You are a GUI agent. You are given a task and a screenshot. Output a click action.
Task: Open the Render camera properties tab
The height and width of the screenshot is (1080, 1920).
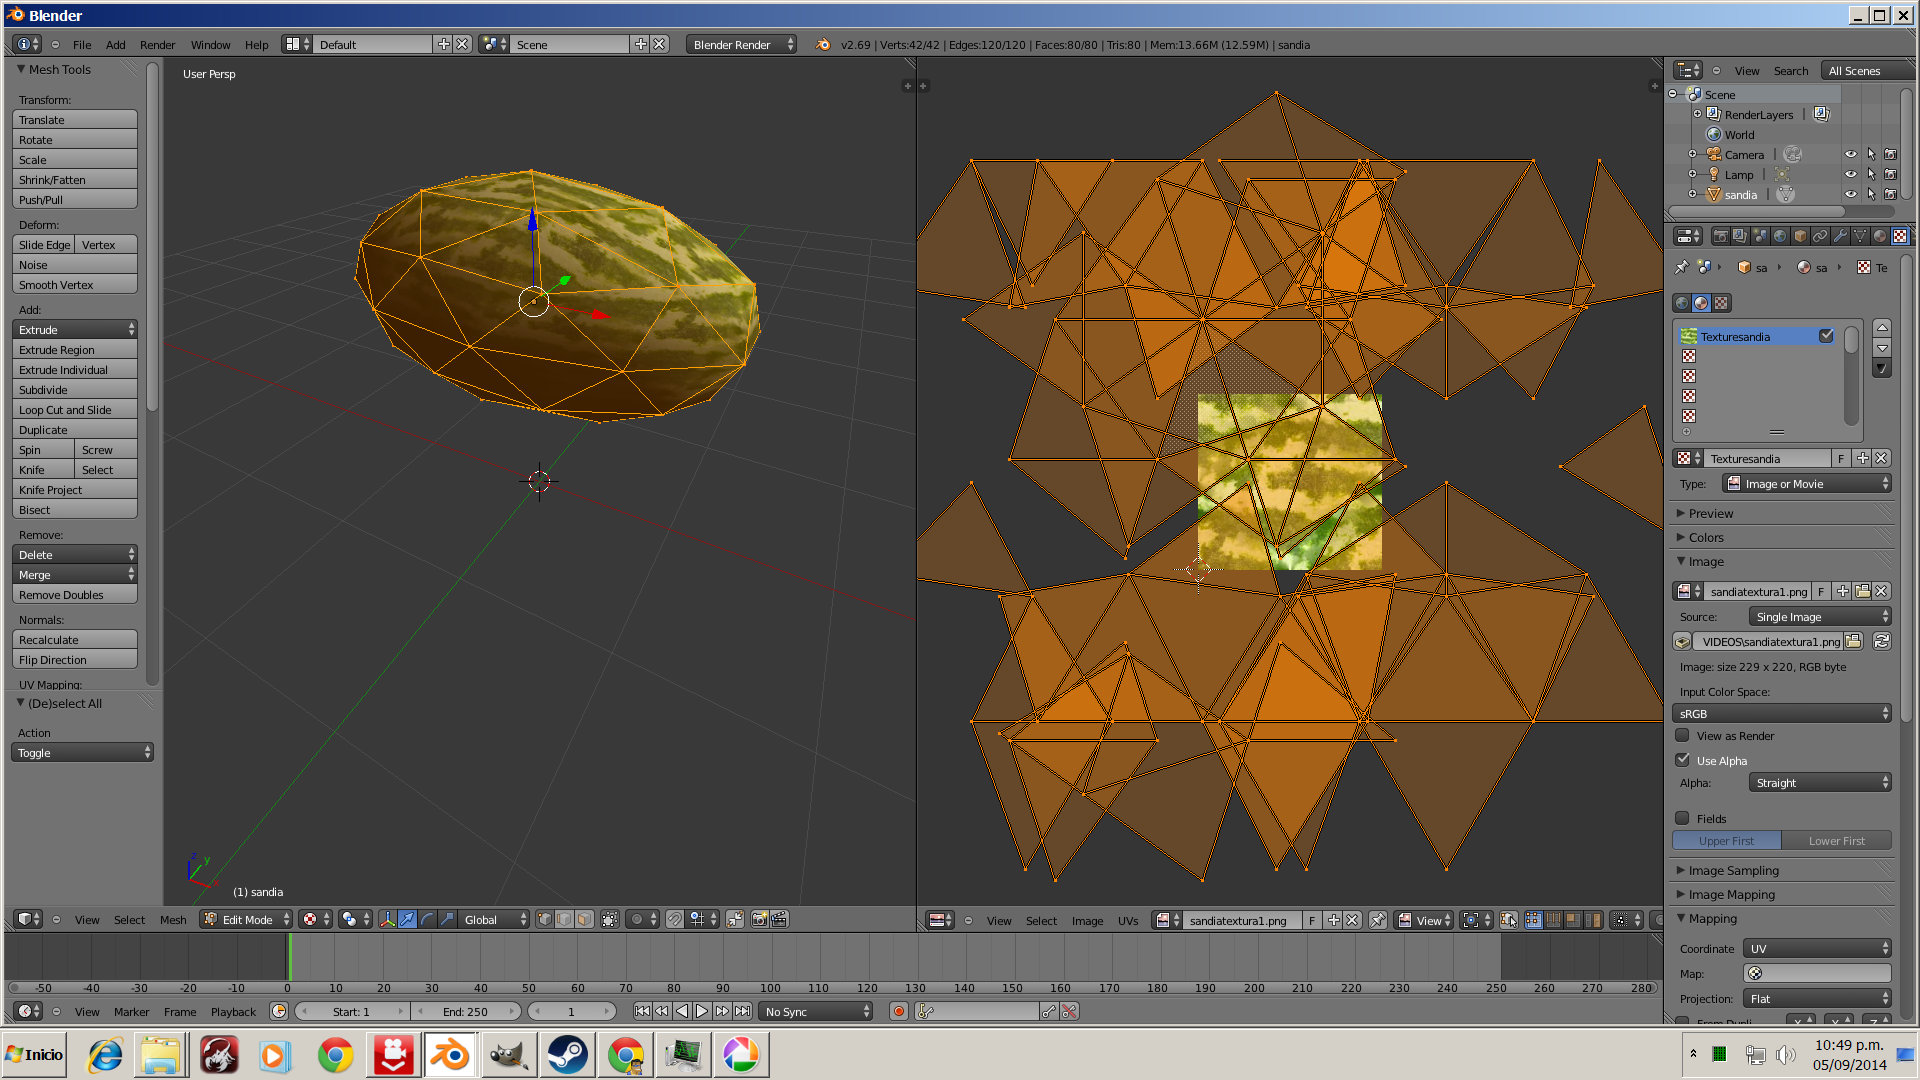click(x=1720, y=236)
